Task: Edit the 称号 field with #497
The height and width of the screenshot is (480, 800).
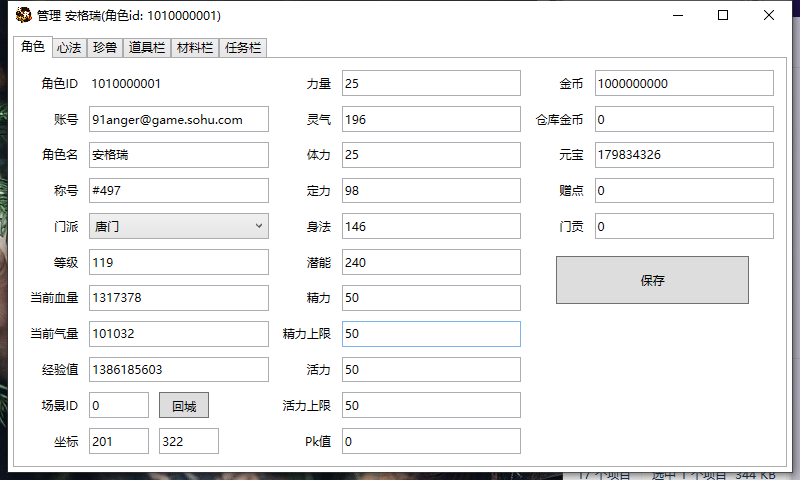Action: click(179, 190)
